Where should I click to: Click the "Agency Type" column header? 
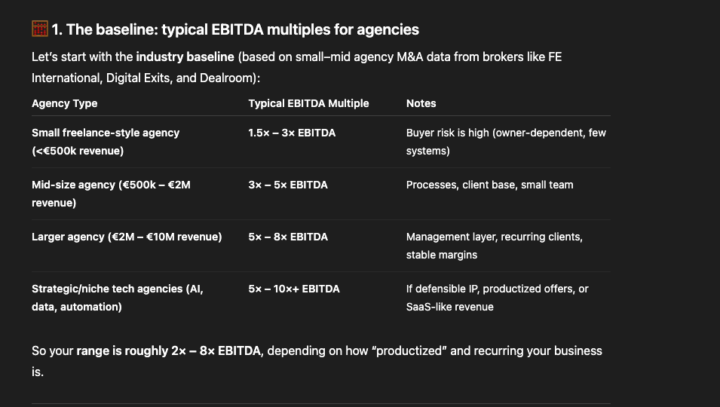65,103
